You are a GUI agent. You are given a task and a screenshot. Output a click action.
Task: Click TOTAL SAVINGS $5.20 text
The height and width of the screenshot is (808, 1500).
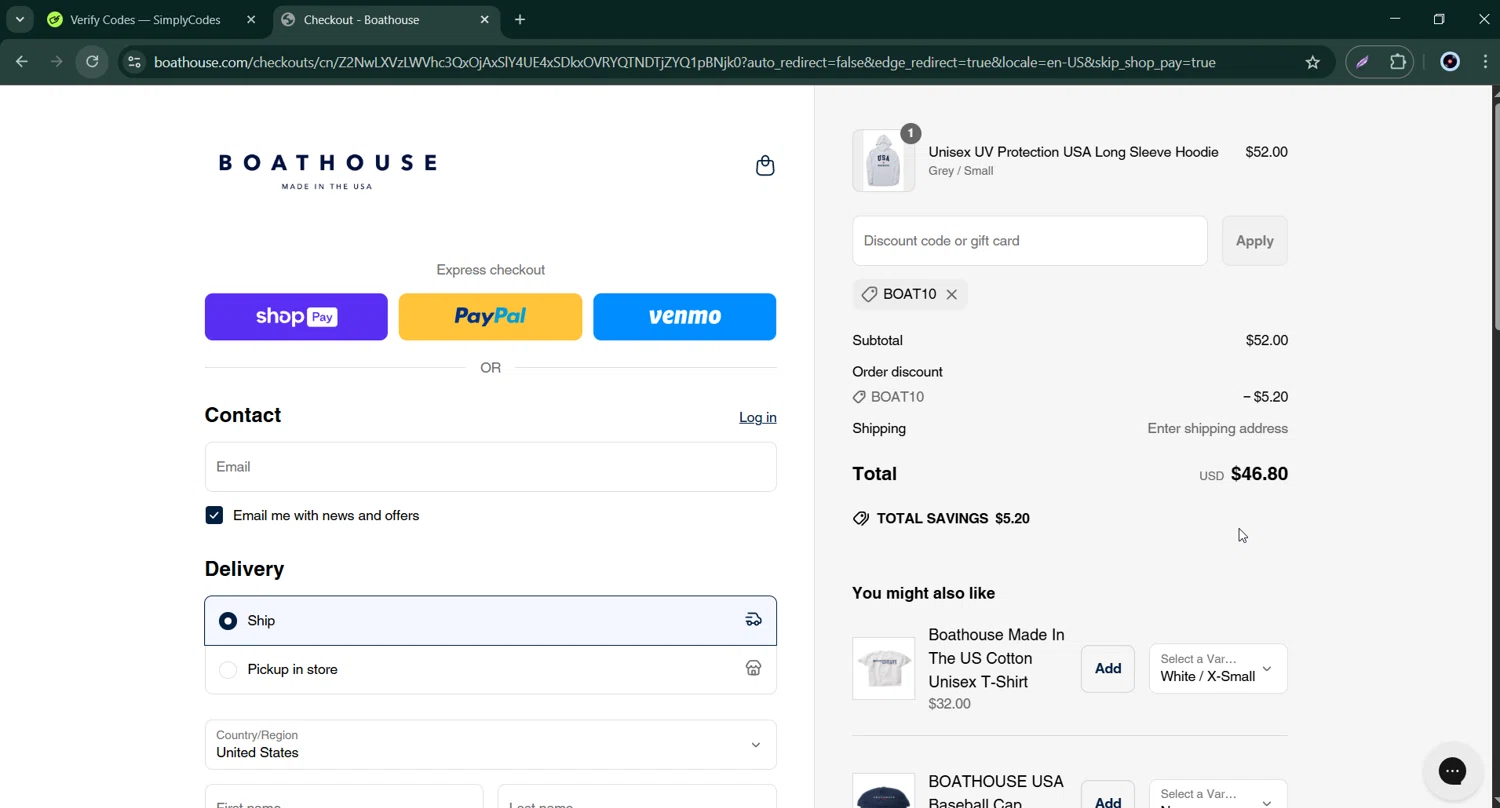tap(953, 518)
